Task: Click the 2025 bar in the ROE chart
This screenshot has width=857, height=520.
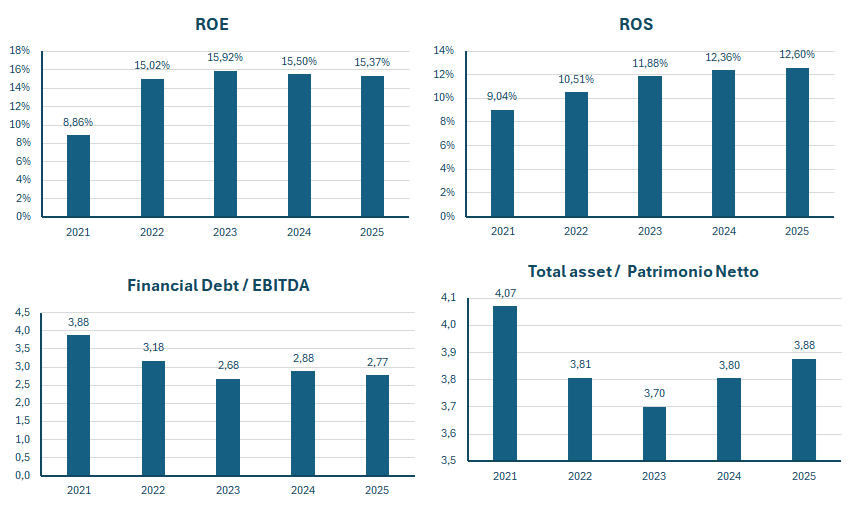Action: [372, 147]
